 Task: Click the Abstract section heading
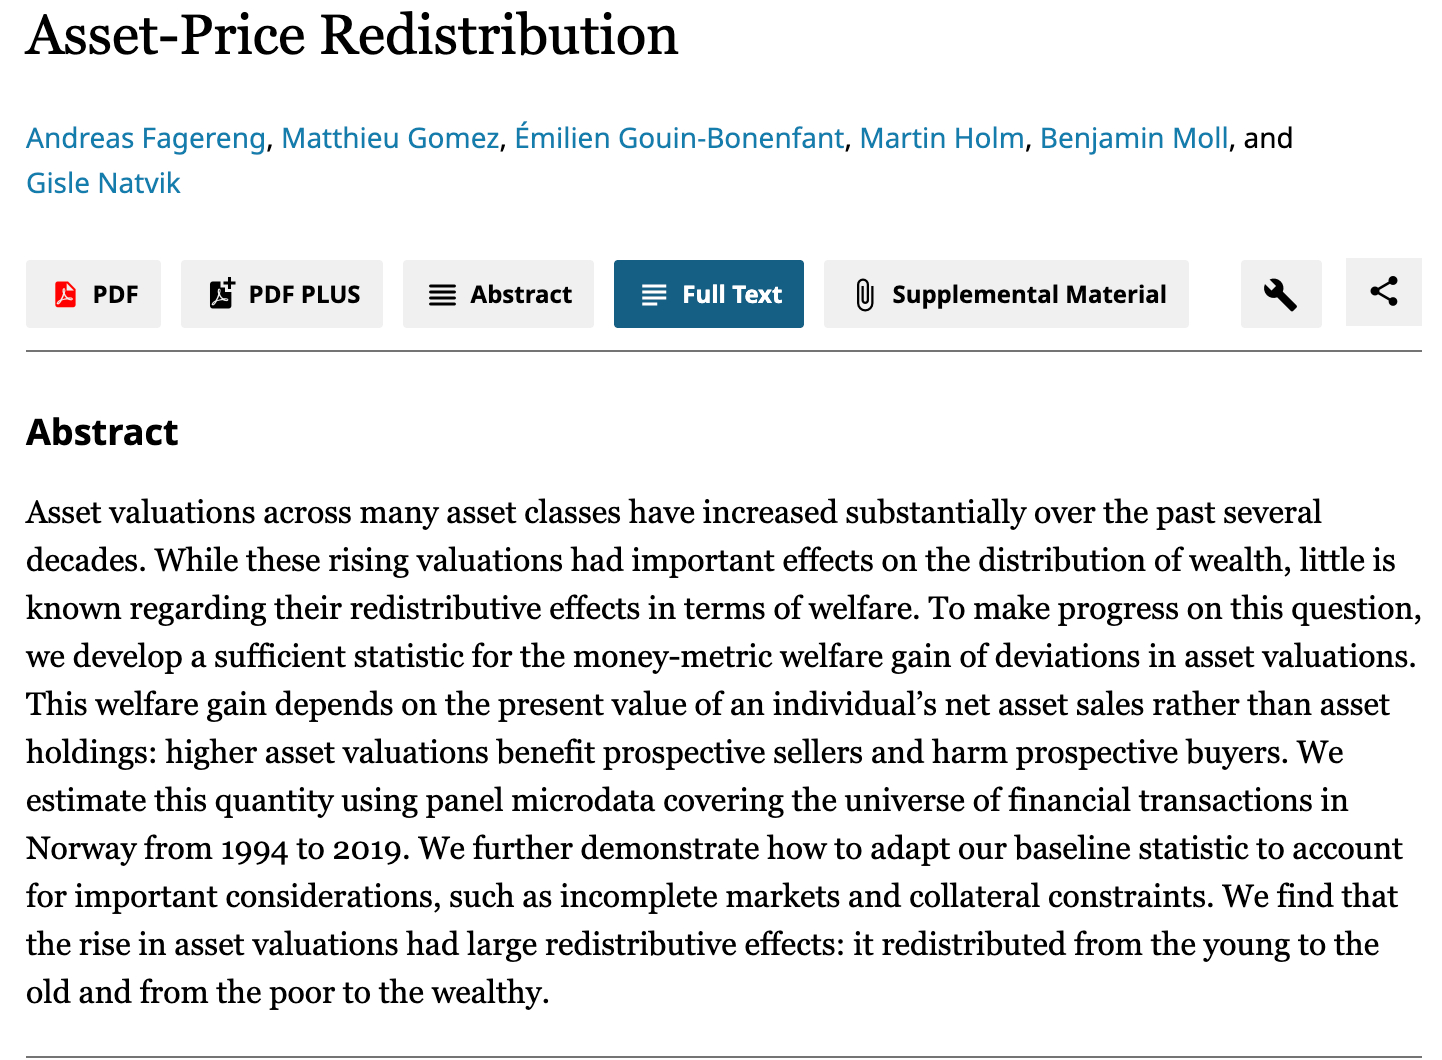click(x=102, y=432)
